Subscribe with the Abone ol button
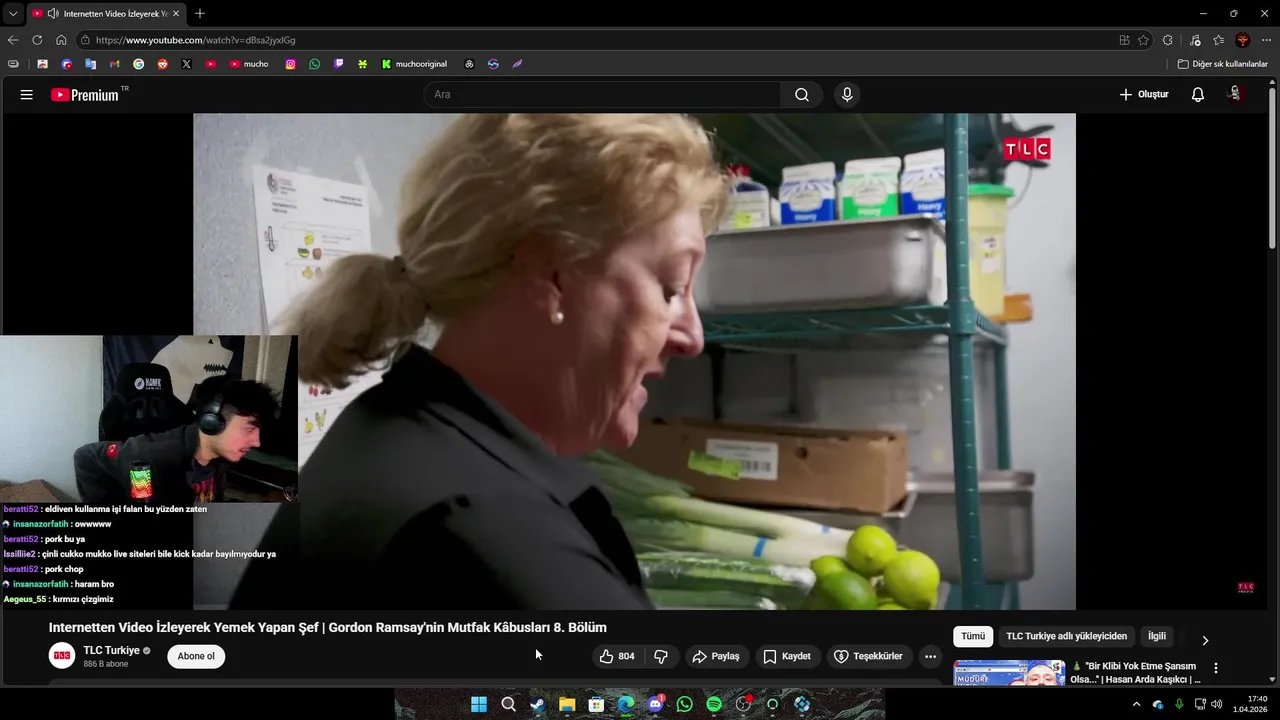 pyautogui.click(x=196, y=656)
